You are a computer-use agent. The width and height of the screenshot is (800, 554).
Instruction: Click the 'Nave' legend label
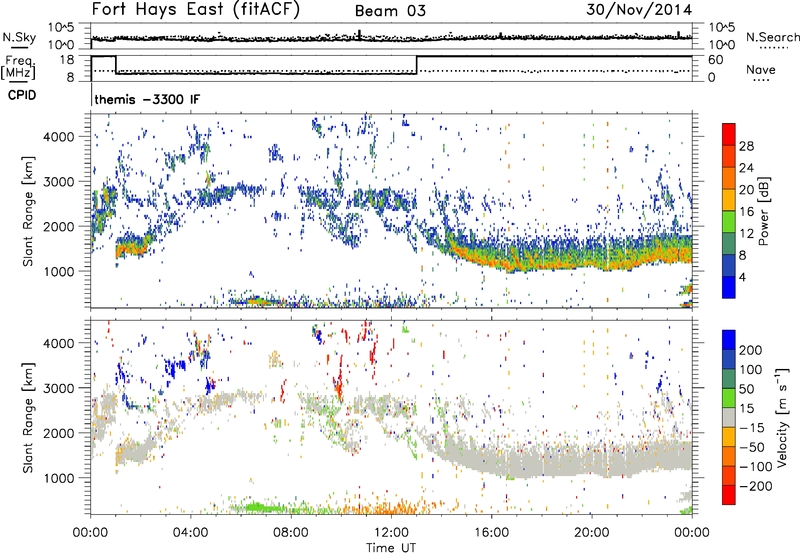(x=761, y=69)
